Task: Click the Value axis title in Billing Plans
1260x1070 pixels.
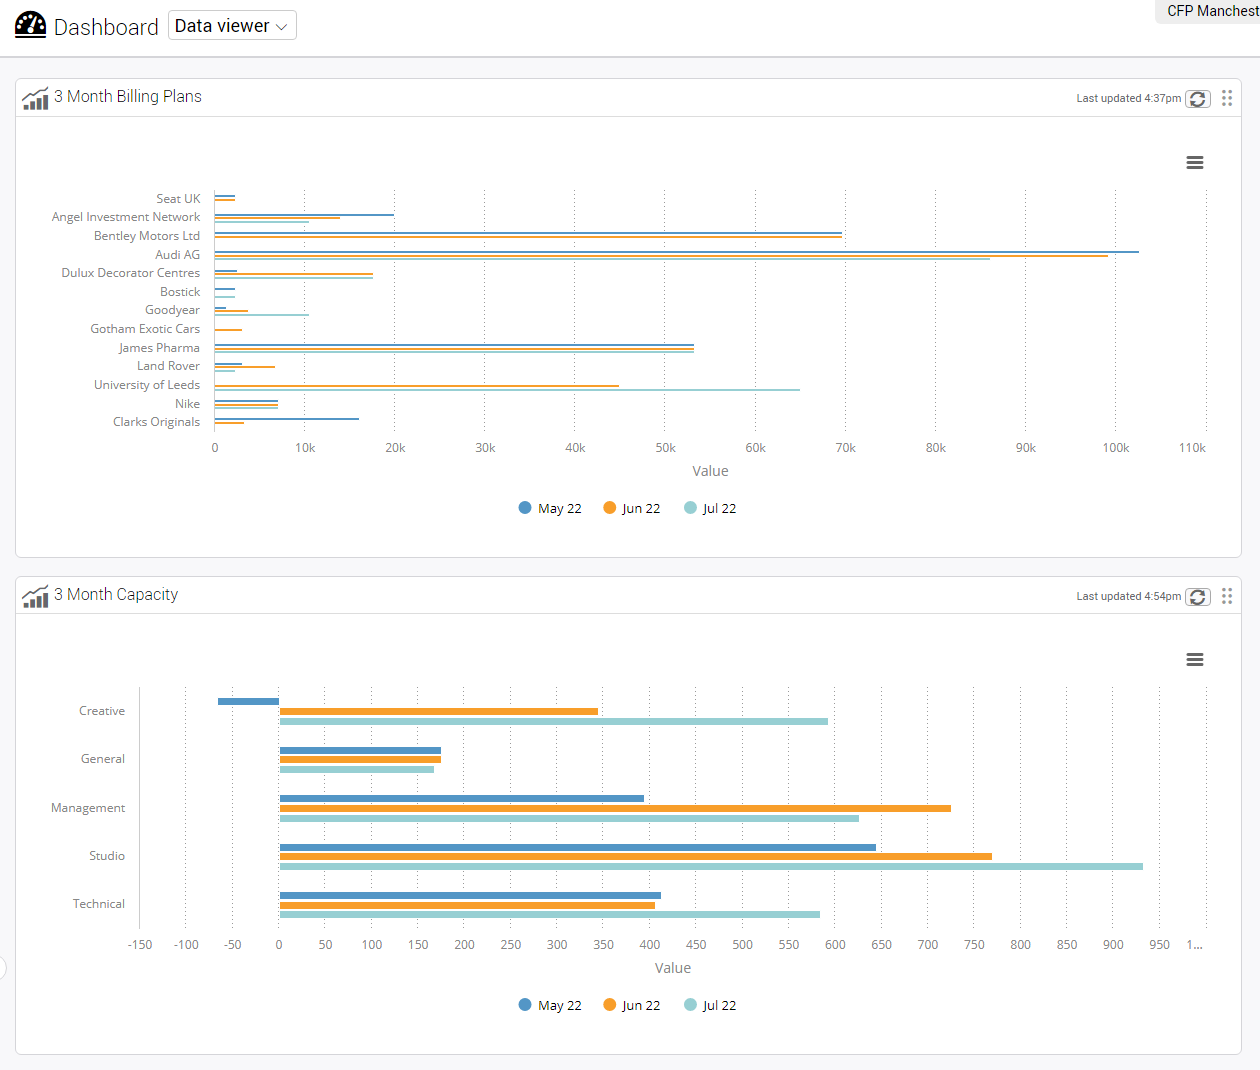Action: click(710, 471)
